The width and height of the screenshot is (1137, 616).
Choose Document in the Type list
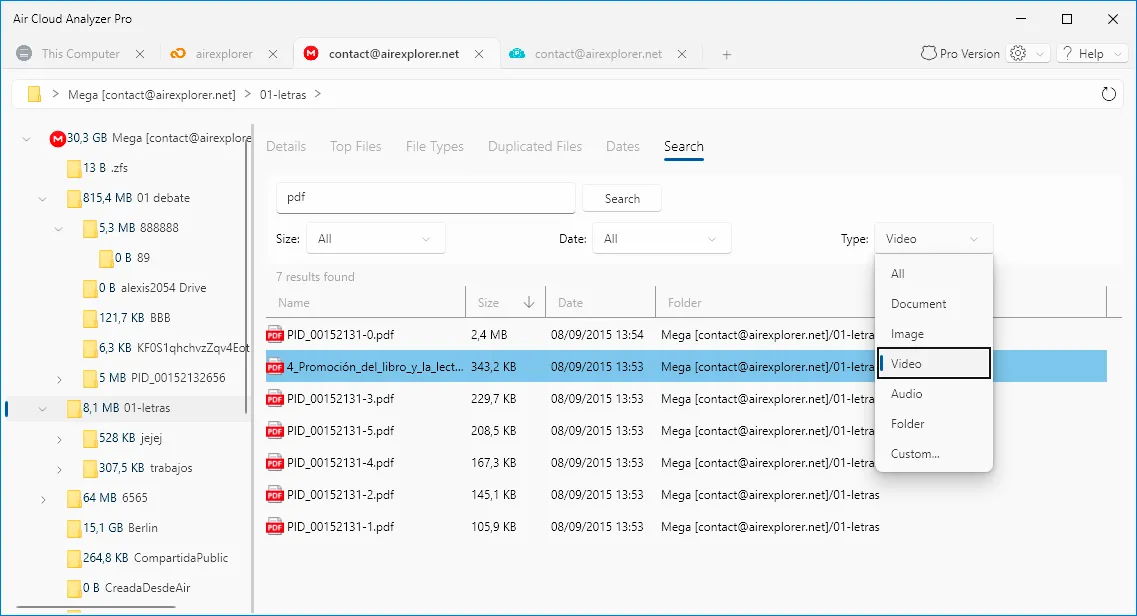tap(934, 304)
